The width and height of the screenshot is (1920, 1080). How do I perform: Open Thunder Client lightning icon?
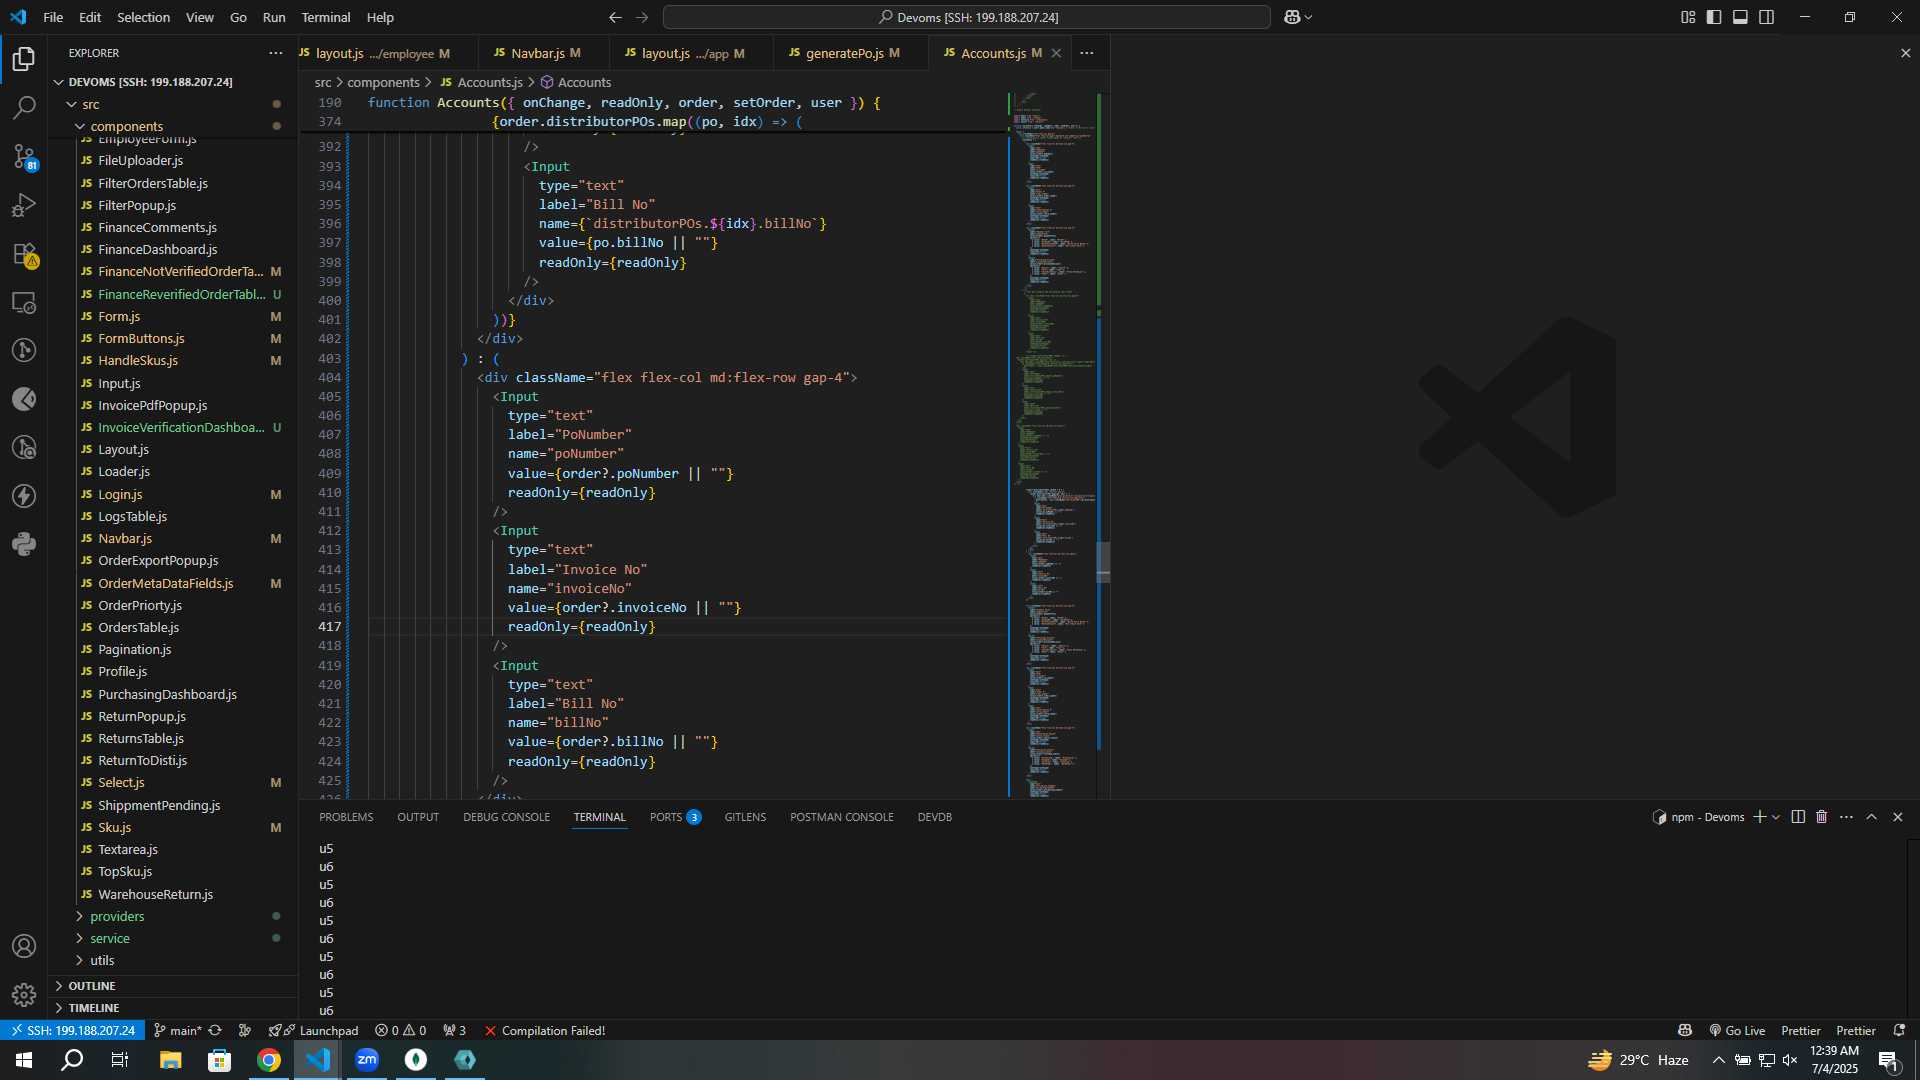24,496
